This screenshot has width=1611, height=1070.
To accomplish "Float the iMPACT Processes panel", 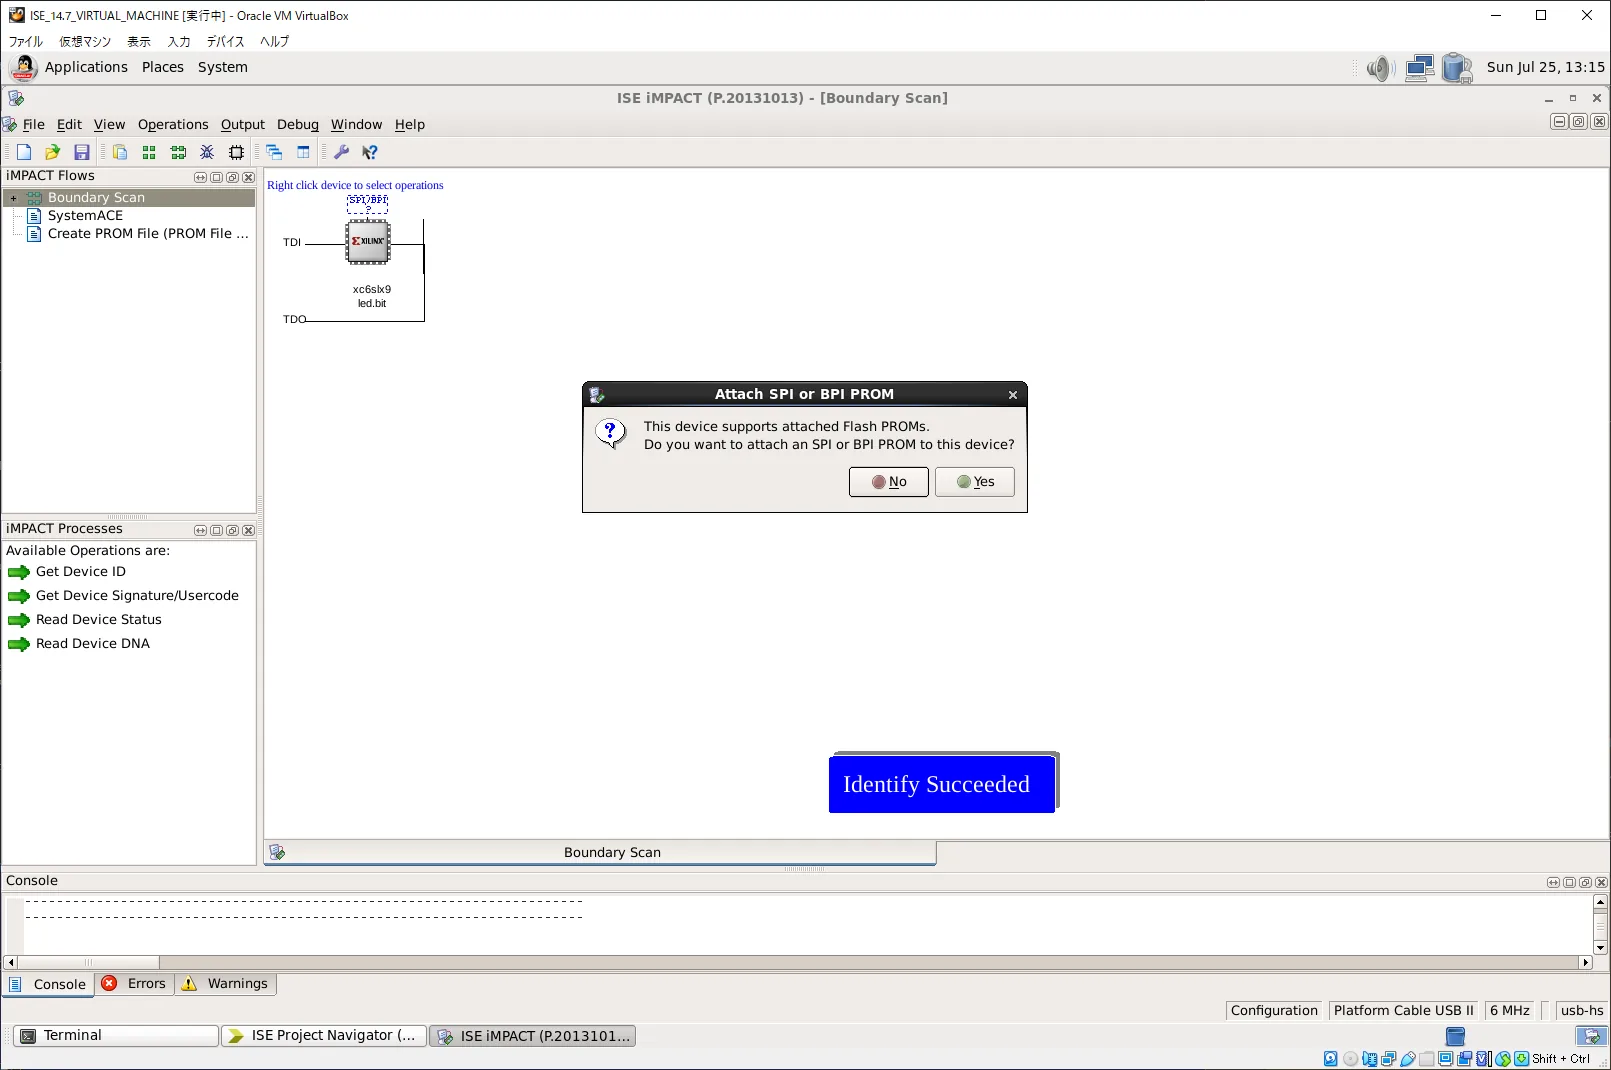I will pyautogui.click(x=232, y=530).
